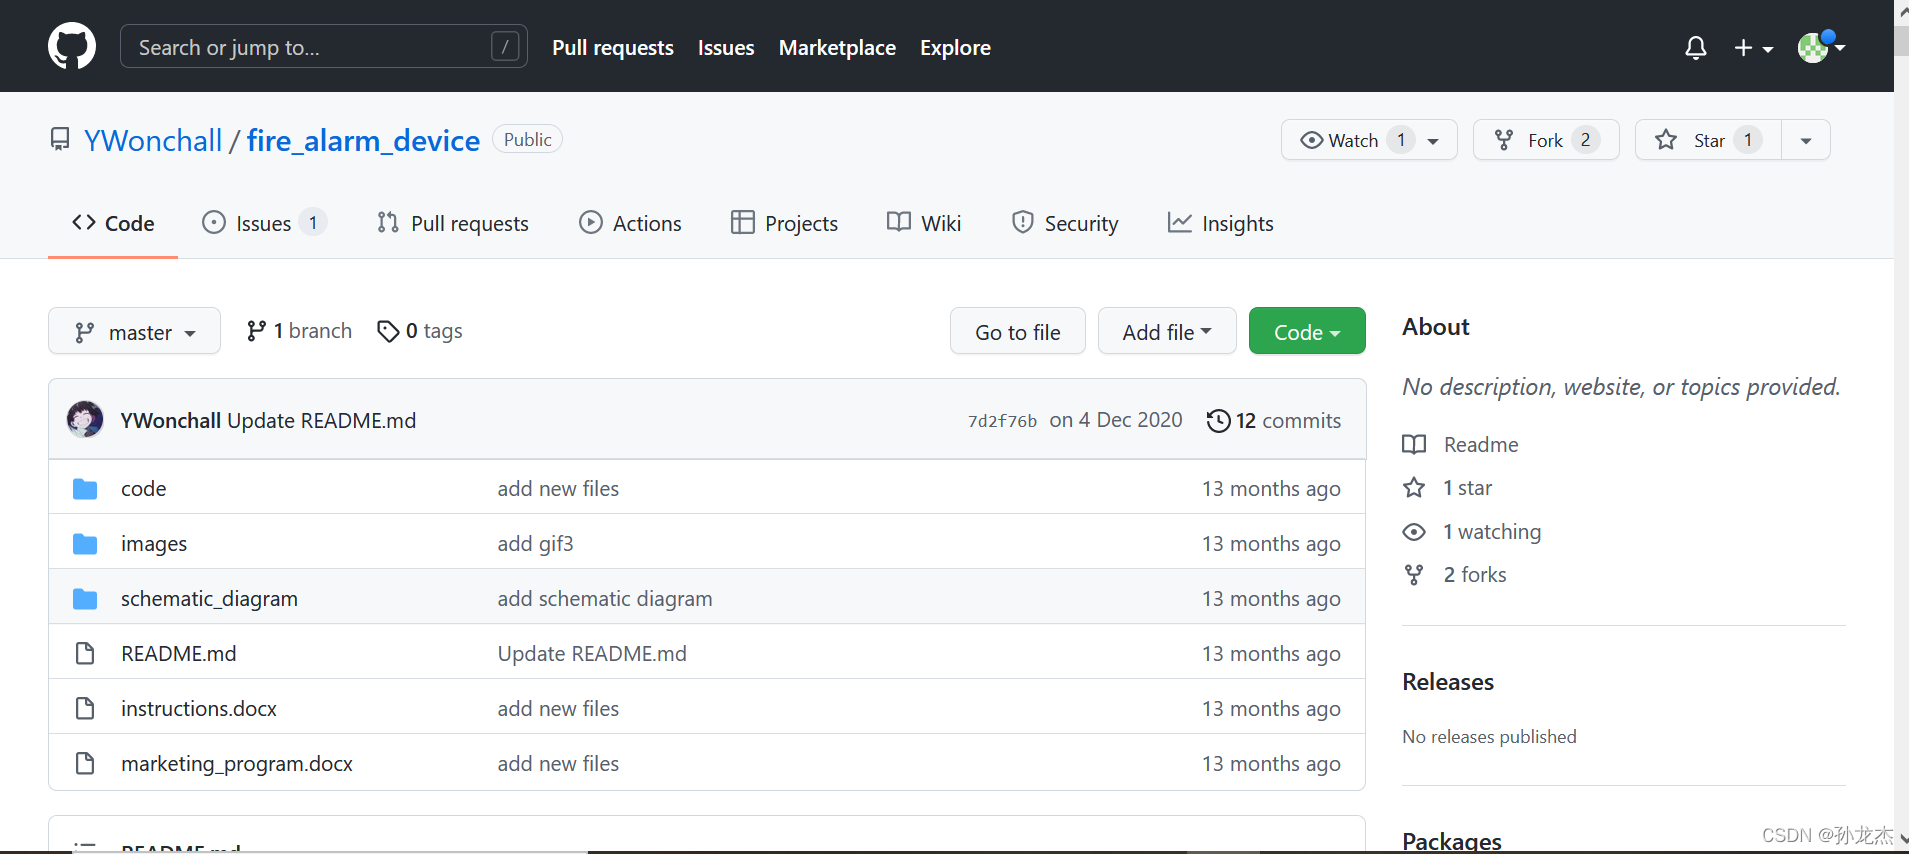Open the 1 star link in About
The image size is (1909, 854).
click(1448, 488)
